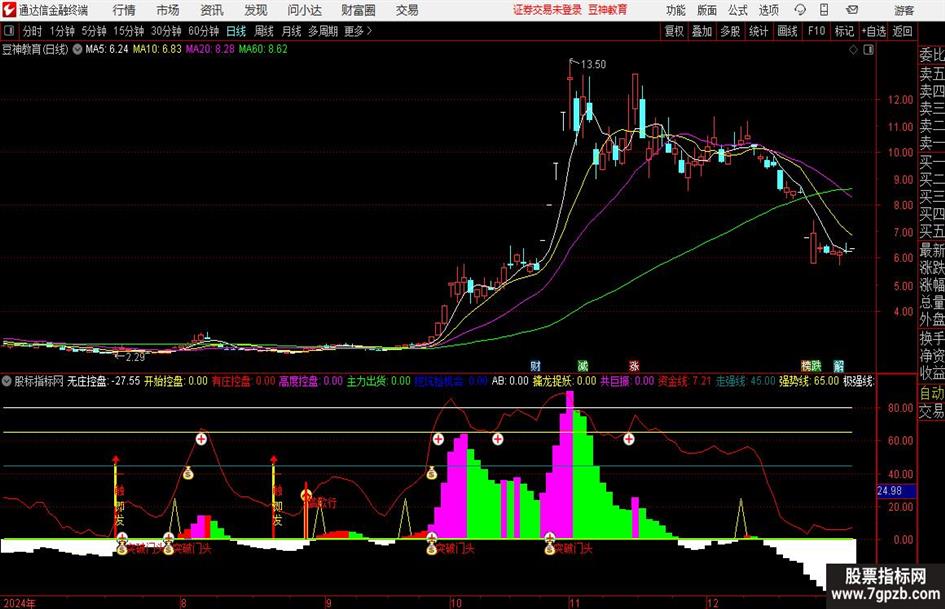Click the 返回 back button
Viewport: 945px width, 609px height.
902,31
